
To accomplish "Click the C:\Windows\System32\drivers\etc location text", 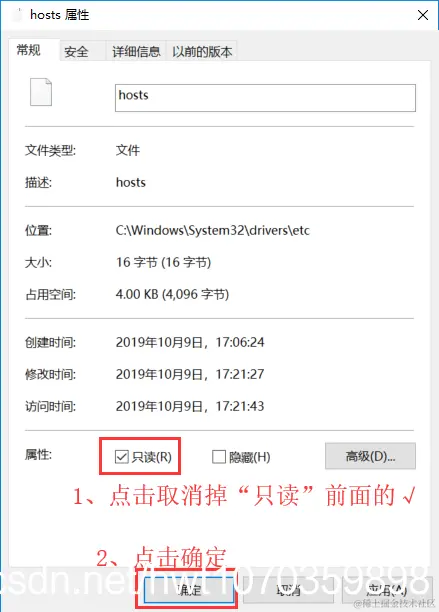I will (x=213, y=230).
